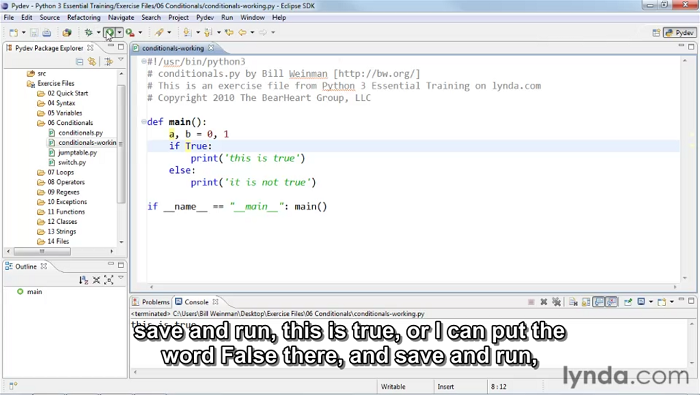Maximize the editor area
700x395 pixels.
(691, 46)
